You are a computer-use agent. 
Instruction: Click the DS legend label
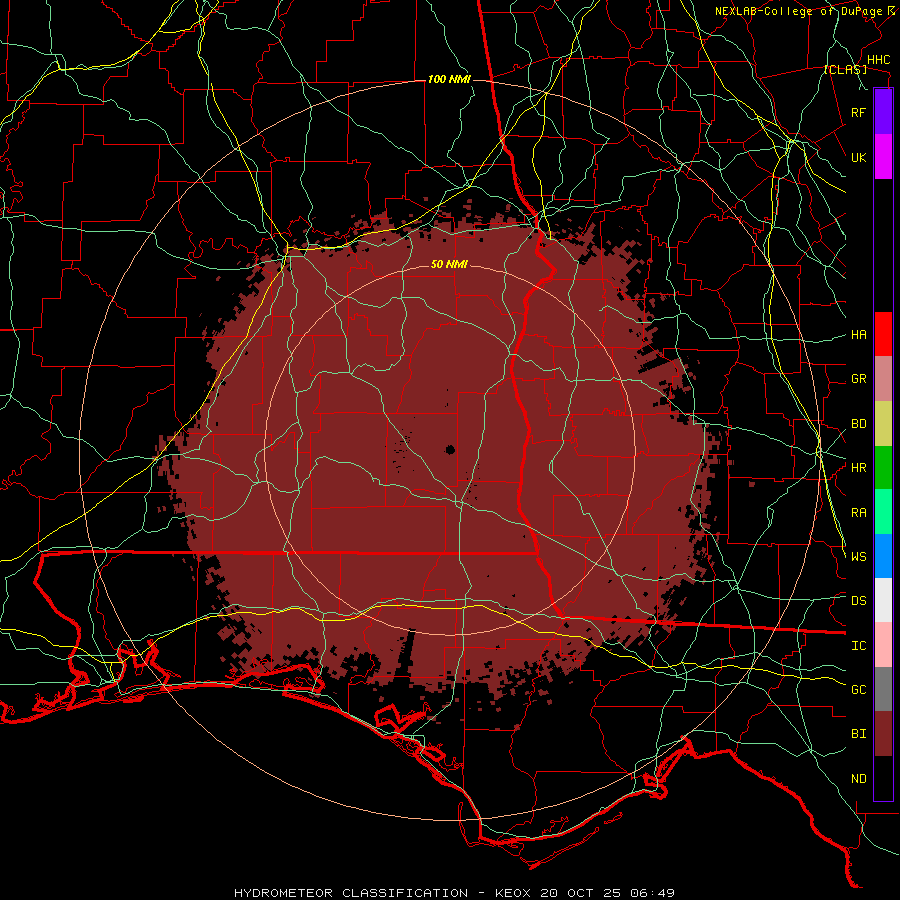point(858,600)
